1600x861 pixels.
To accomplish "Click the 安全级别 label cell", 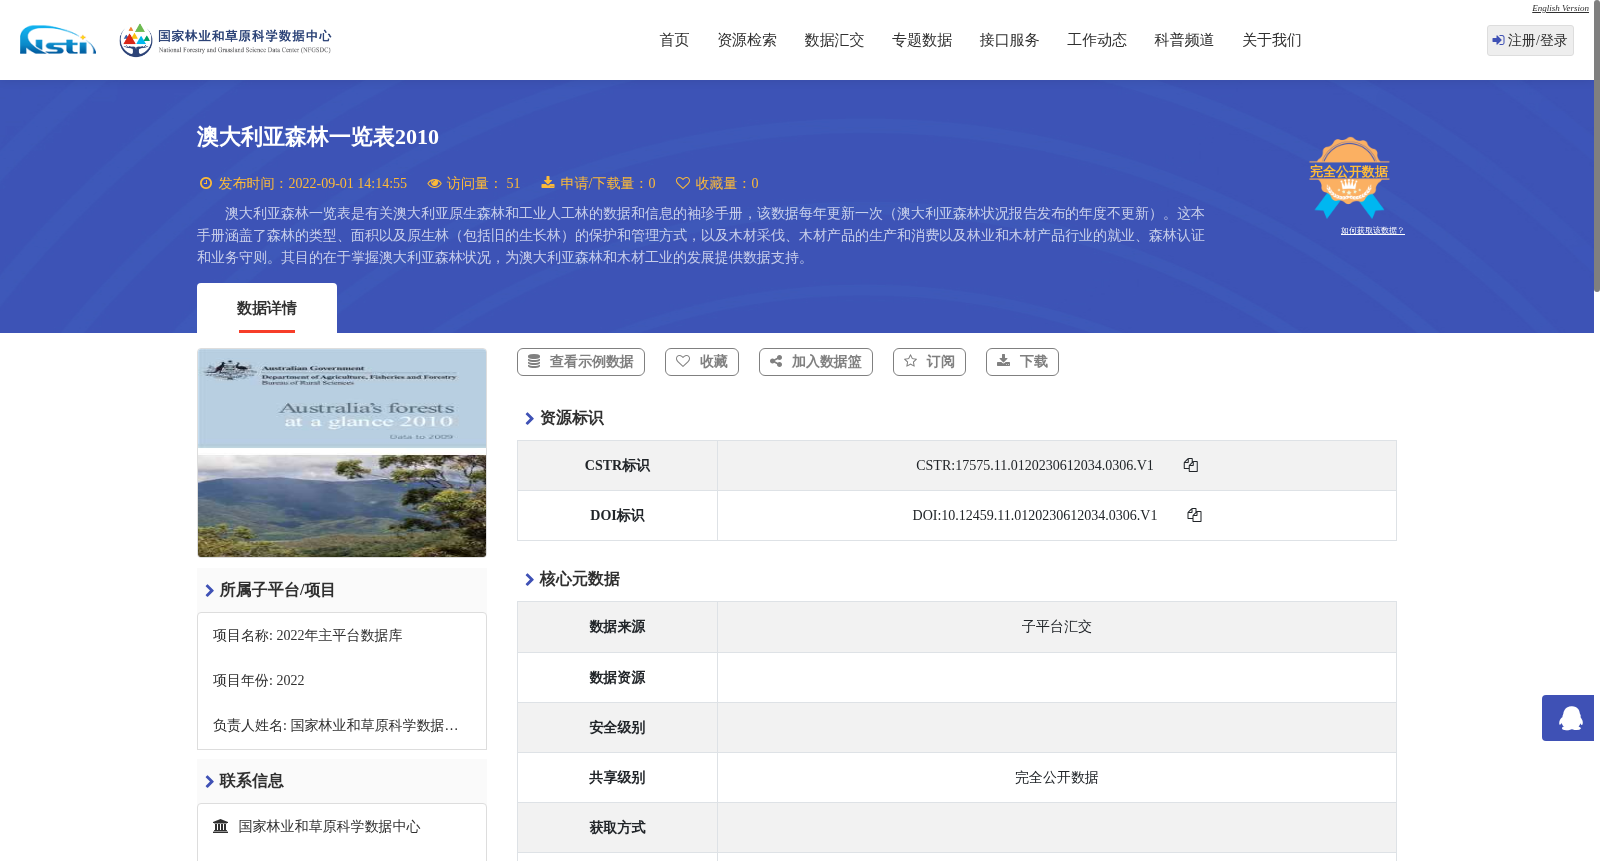I will [x=617, y=728].
